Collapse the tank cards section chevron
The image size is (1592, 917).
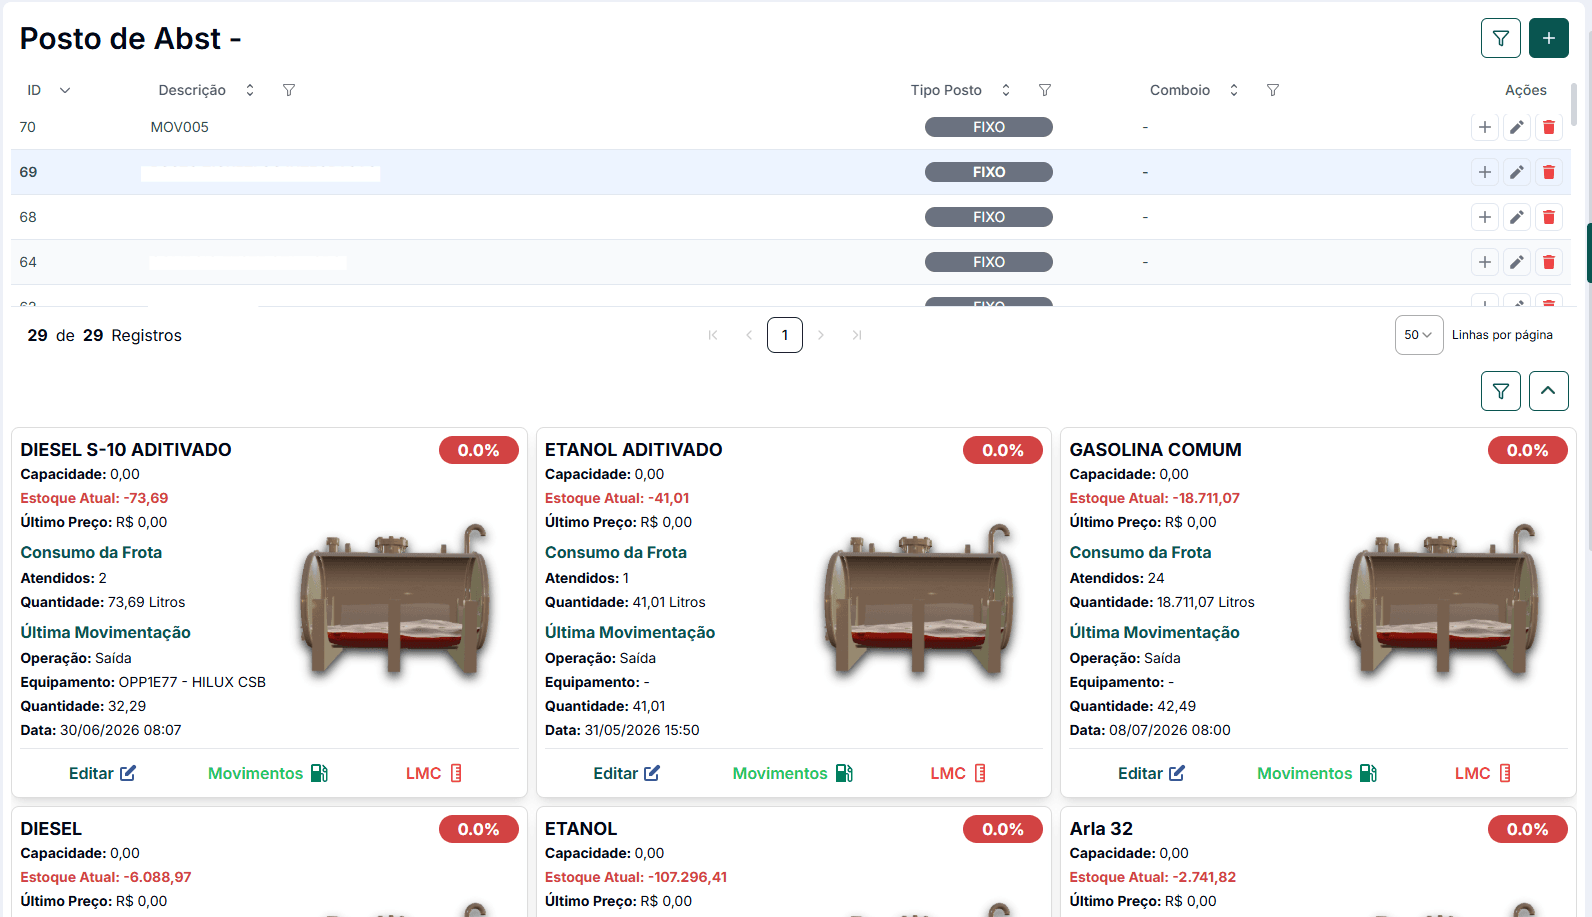coord(1548,391)
